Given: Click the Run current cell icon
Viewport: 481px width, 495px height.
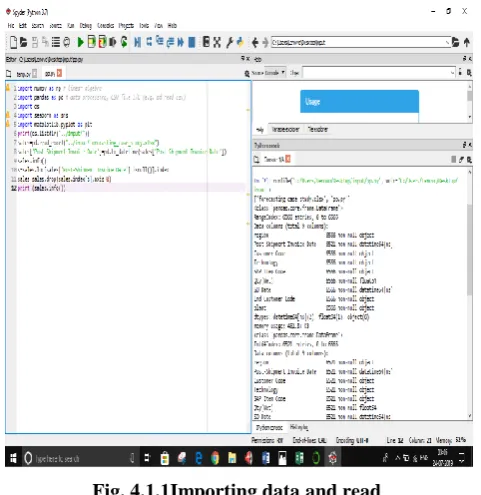Looking at the screenshot, I should (92, 42).
